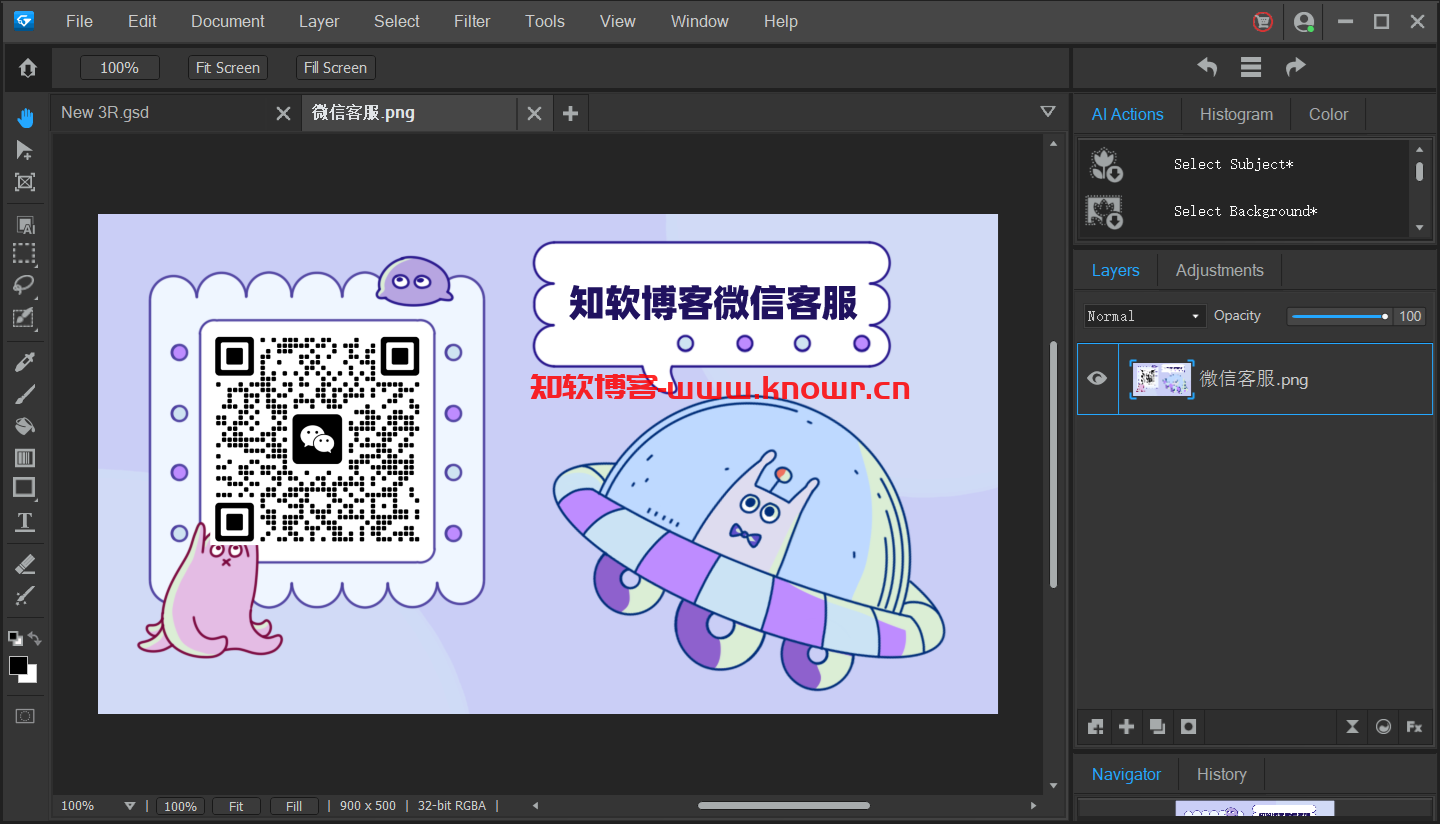
Task: Hide the 微信客服.png layer via eye icon
Action: click(1097, 378)
